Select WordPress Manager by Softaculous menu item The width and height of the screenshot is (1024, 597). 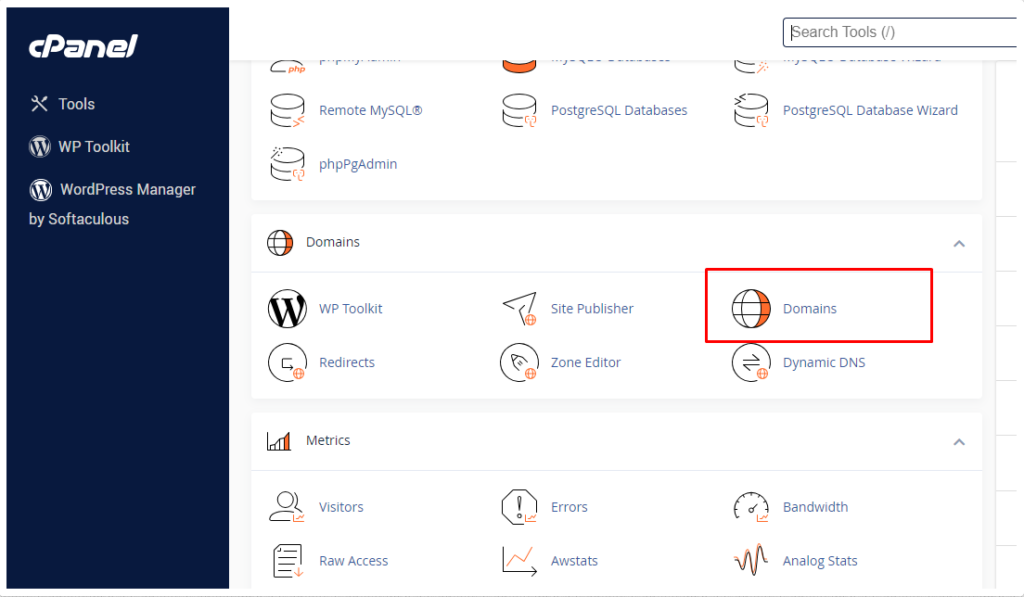click(x=112, y=204)
